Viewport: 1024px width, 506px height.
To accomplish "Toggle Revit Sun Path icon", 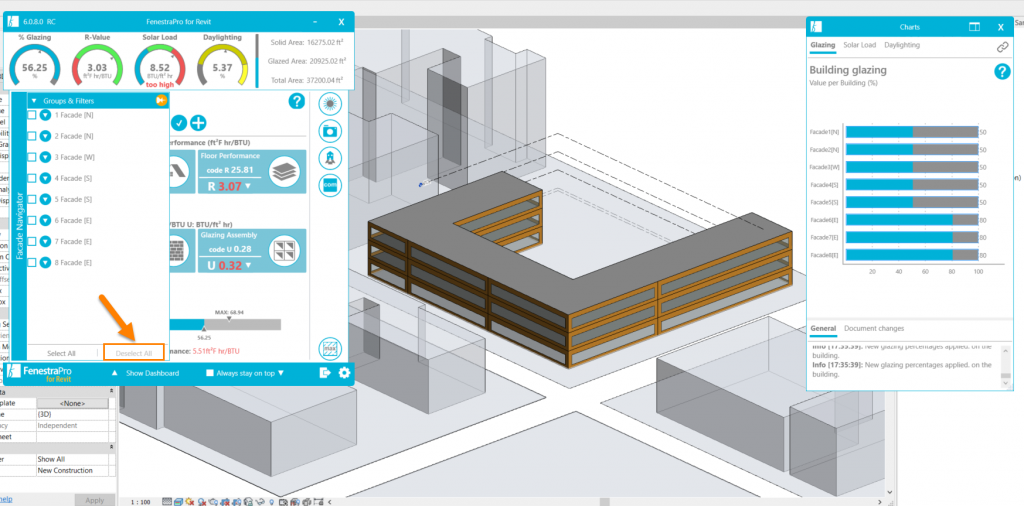I will pyautogui.click(x=189, y=501).
